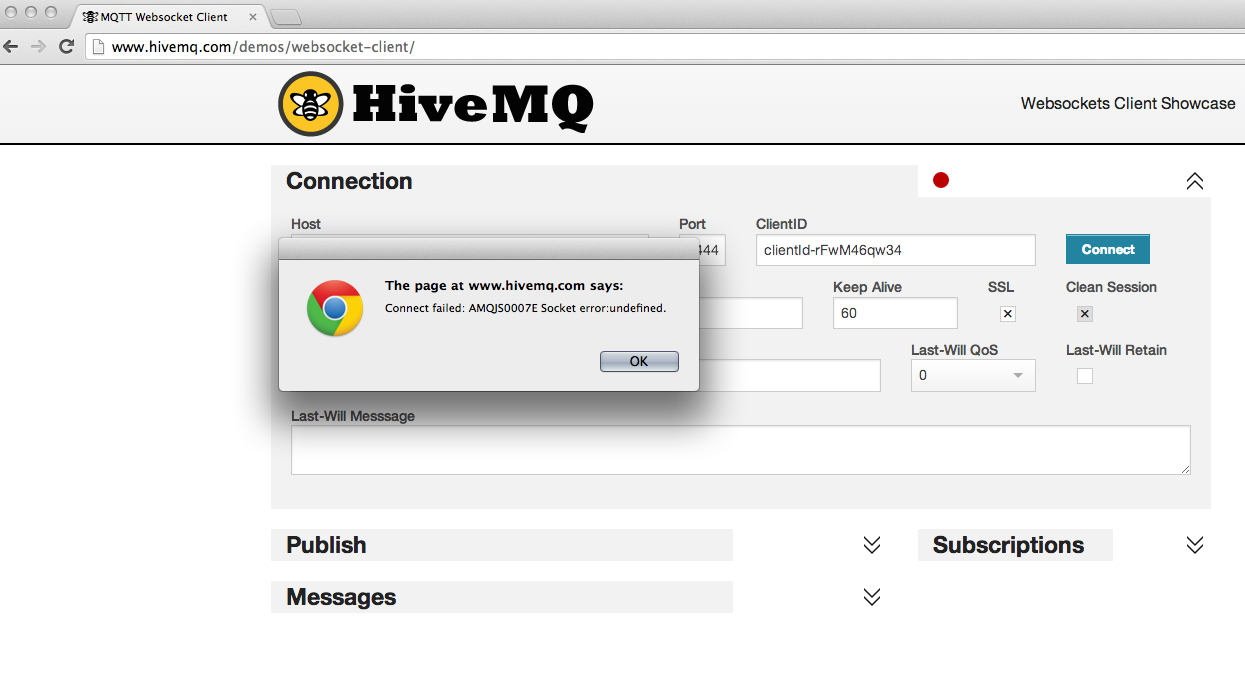Image resolution: width=1245 pixels, height=676 pixels.
Task: Click the red connection status indicator
Action: [x=941, y=180]
